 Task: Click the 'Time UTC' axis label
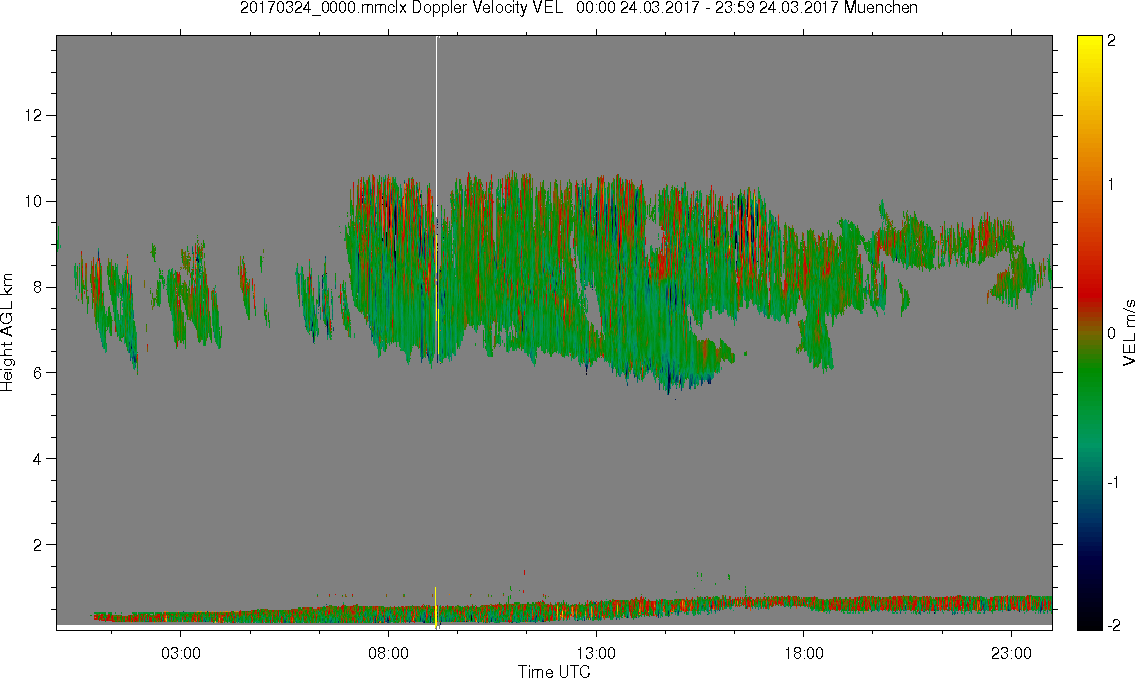pyautogui.click(x=554, y=671)
